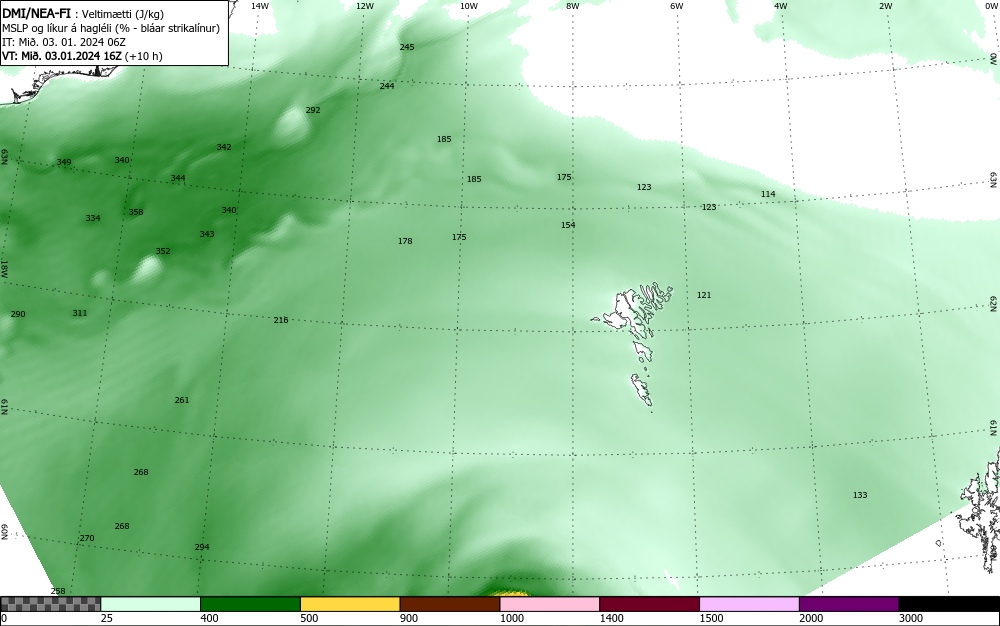Image resolution: width=1000 pixels, height=626 pixels.
Task: Click the "2W" longitude label
Action: point(885,6)
